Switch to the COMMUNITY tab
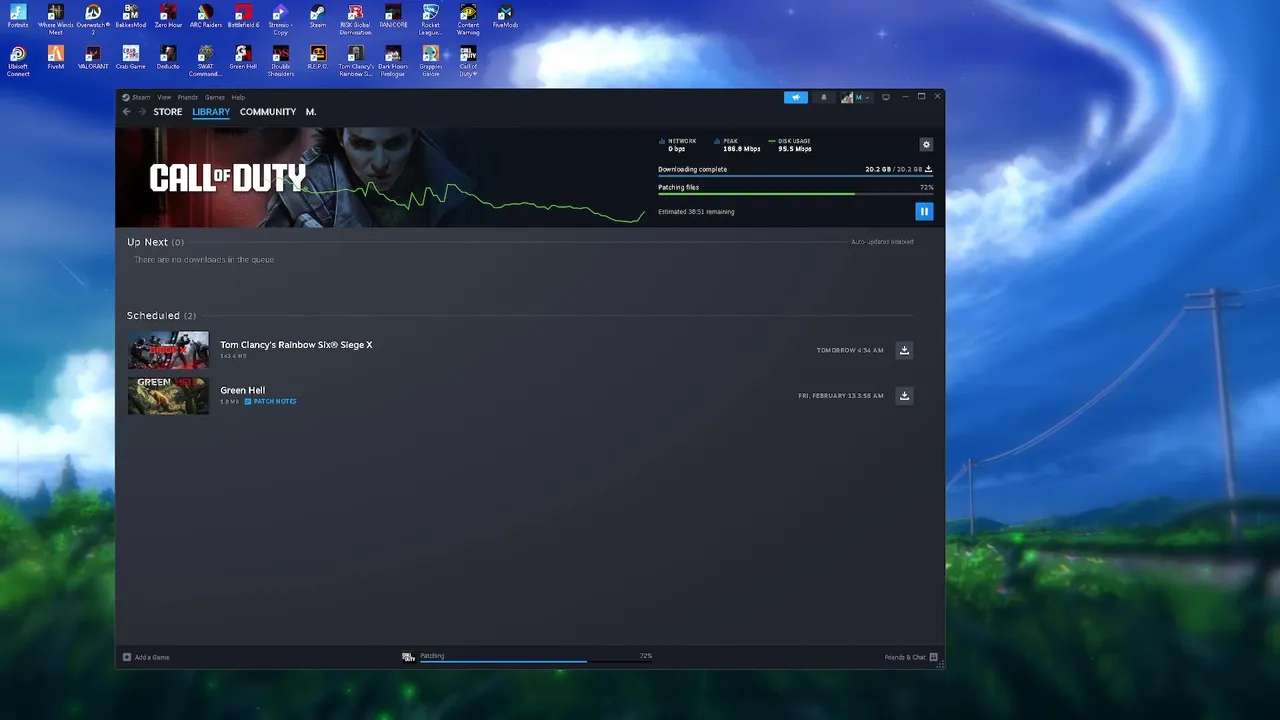 coord(268,112)
